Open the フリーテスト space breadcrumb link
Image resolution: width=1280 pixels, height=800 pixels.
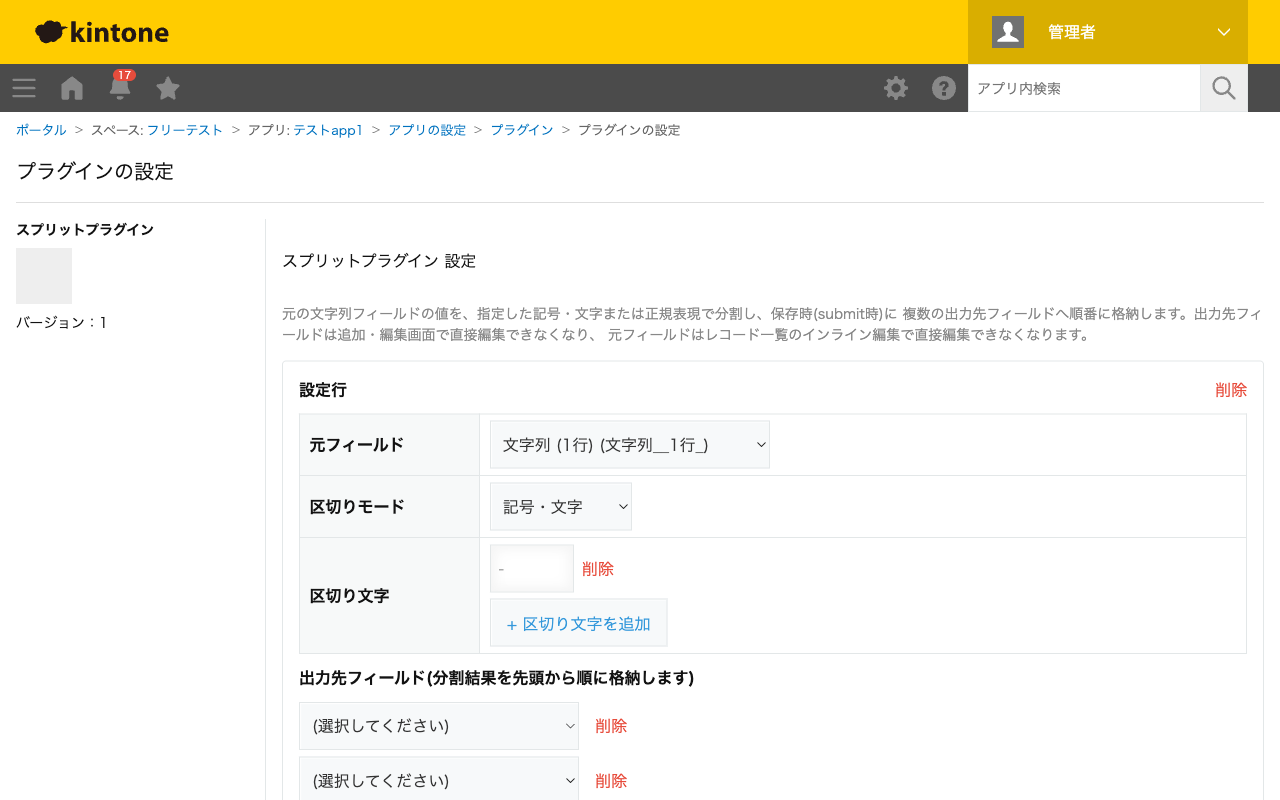[x=185, y=130]
